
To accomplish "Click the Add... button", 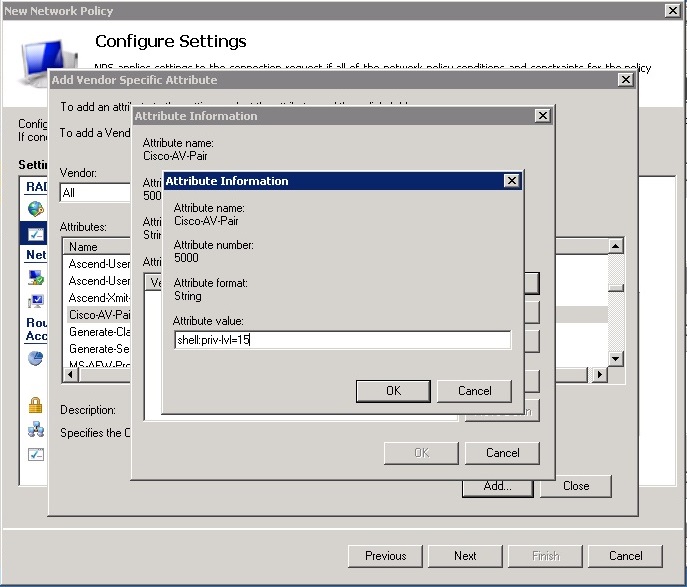I will click(497, 486).
